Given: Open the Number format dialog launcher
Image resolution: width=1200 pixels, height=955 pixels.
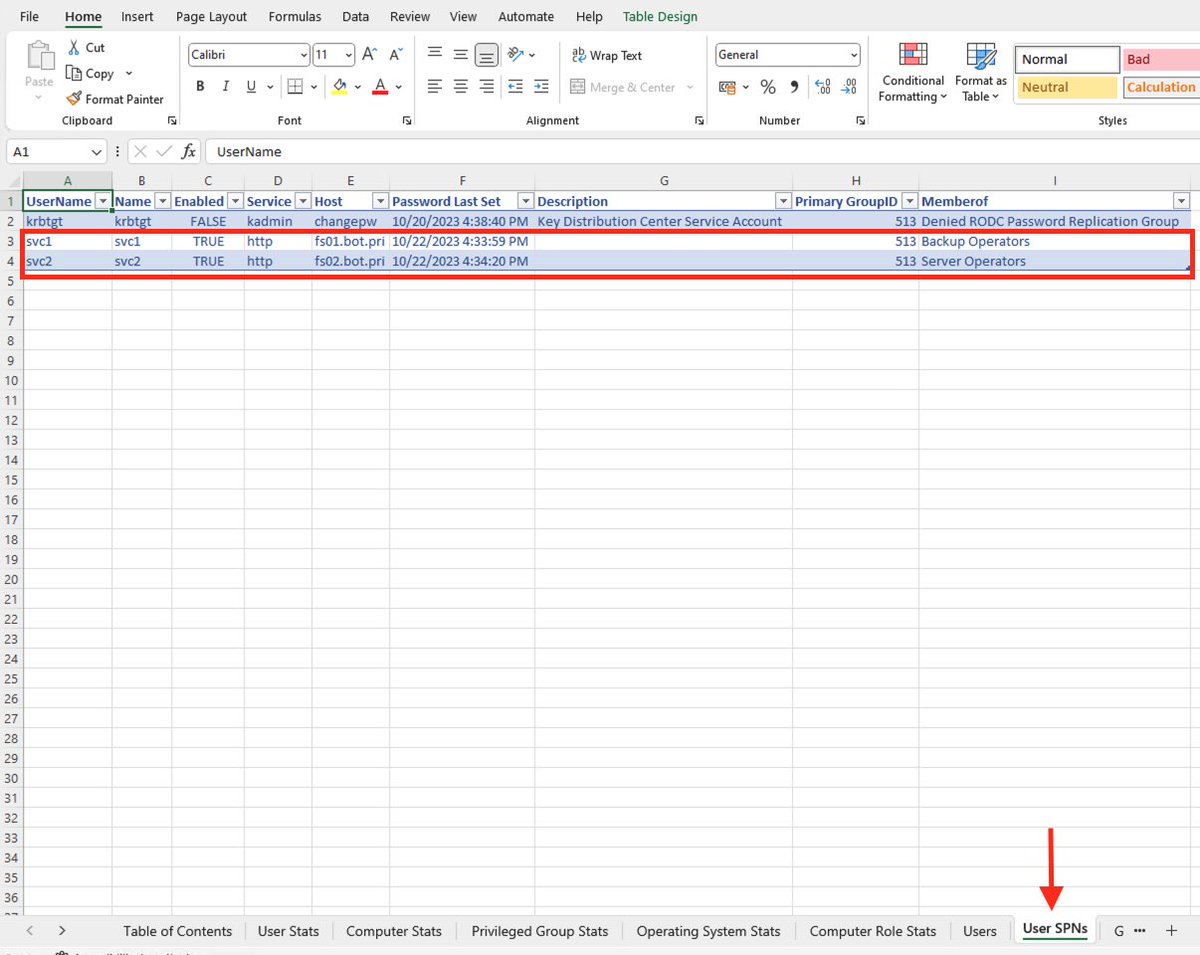Looking at the screenshot, I should pos(861,120).
